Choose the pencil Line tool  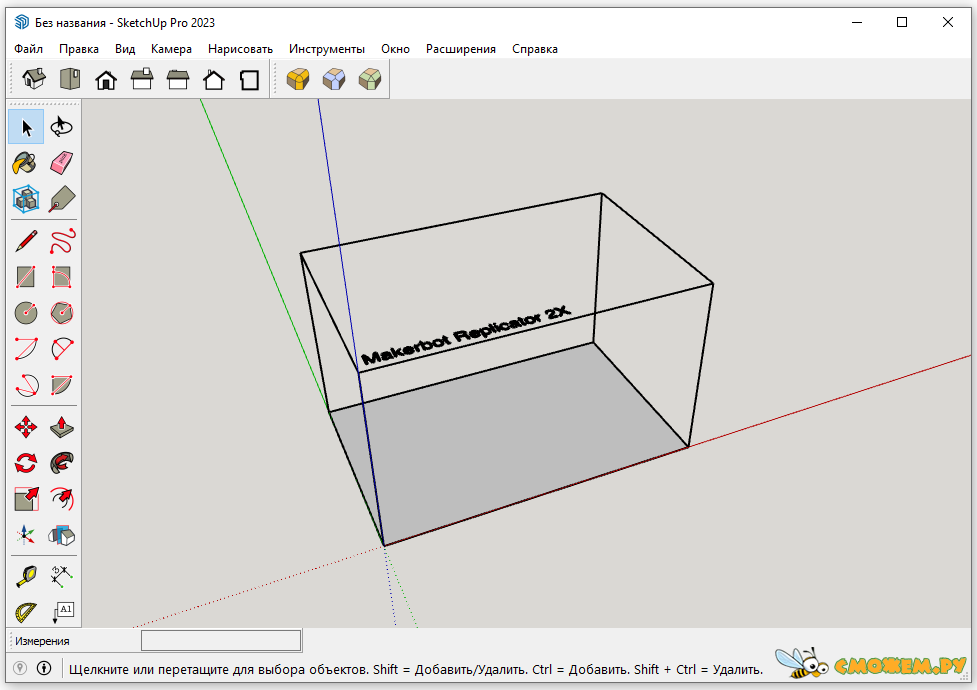(x=26, y=241)
